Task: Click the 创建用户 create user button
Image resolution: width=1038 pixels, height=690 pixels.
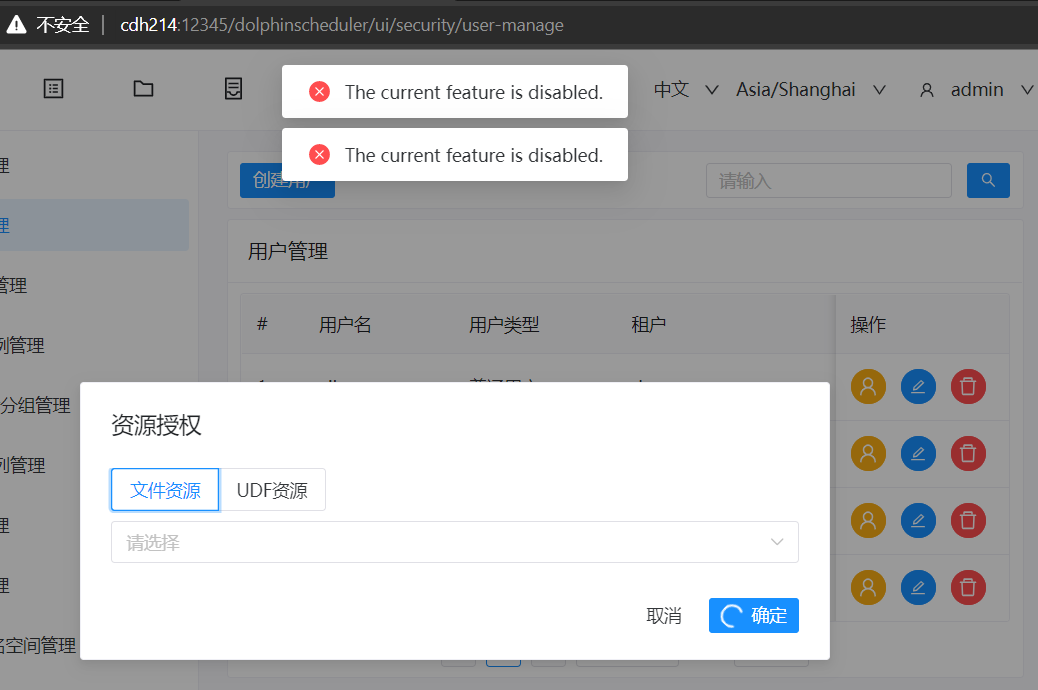Action: point(287,180)
